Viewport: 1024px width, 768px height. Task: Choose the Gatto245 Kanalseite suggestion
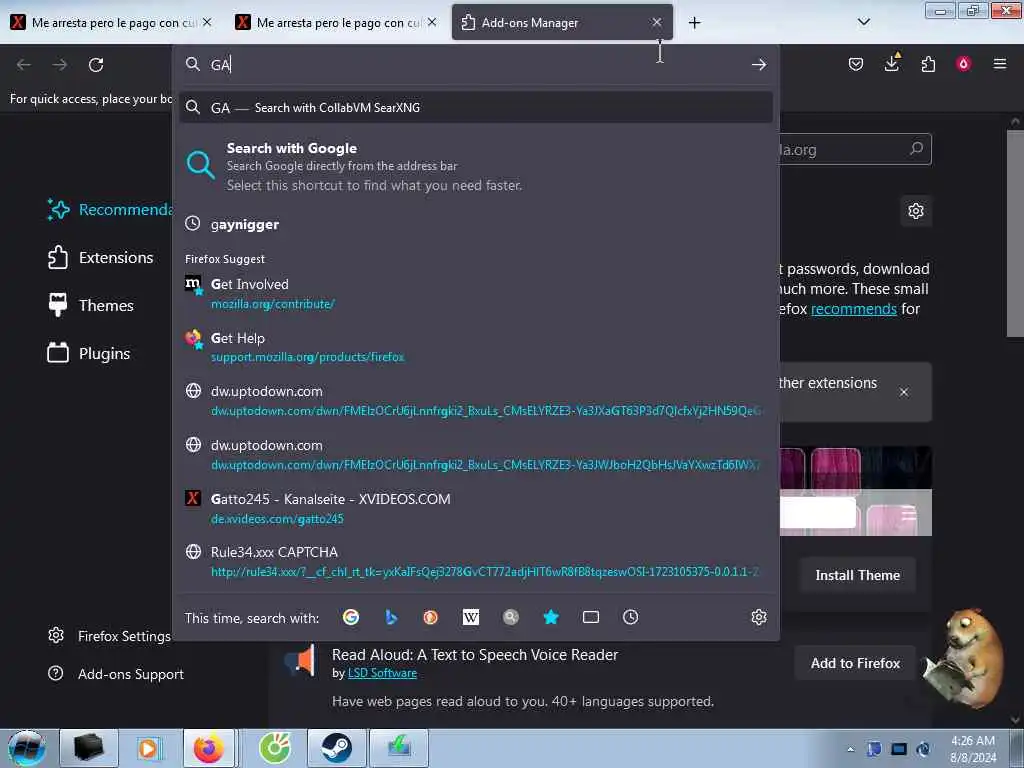[476, 508]
